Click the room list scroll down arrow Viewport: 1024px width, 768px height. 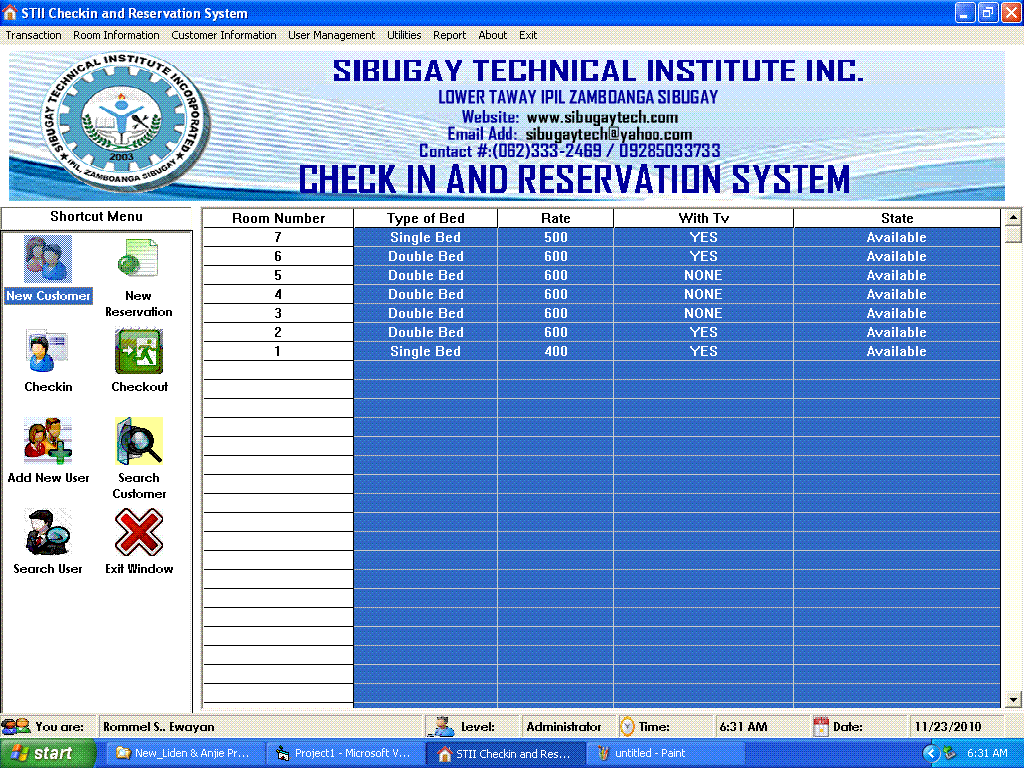pos(1012,699)
